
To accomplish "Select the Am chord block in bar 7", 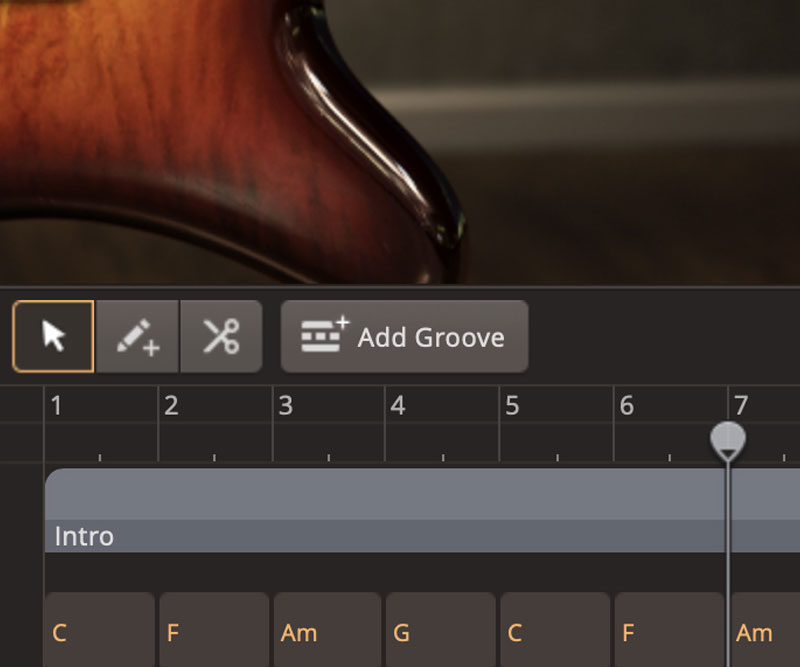I will [x=765, y=630].
